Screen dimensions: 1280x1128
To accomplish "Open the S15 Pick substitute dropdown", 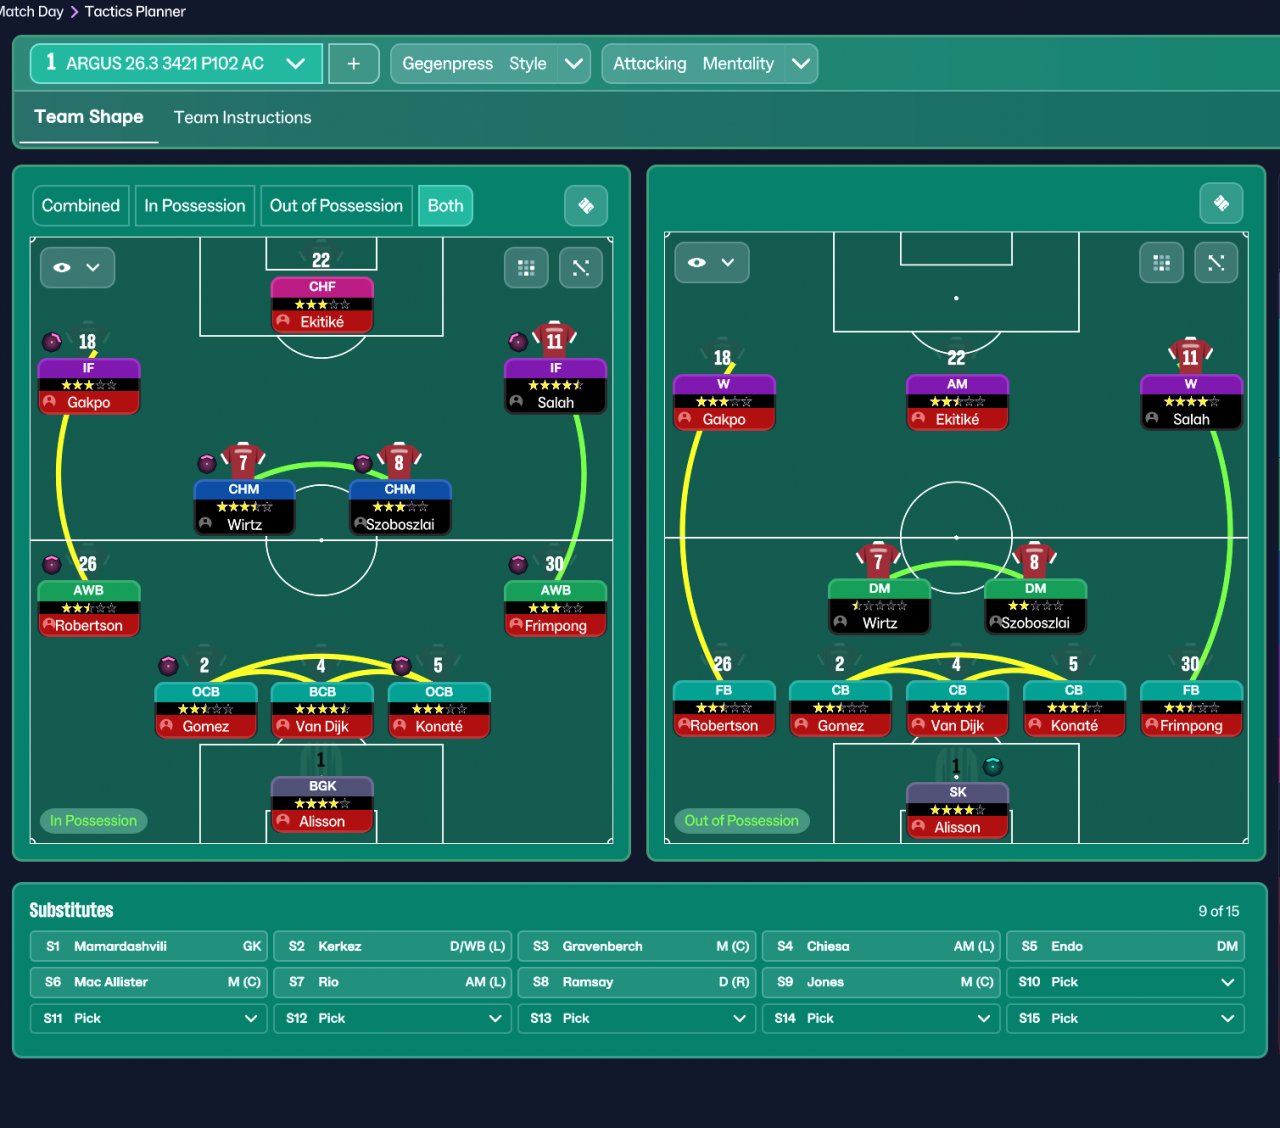I will click(x=1125, y=1018).
